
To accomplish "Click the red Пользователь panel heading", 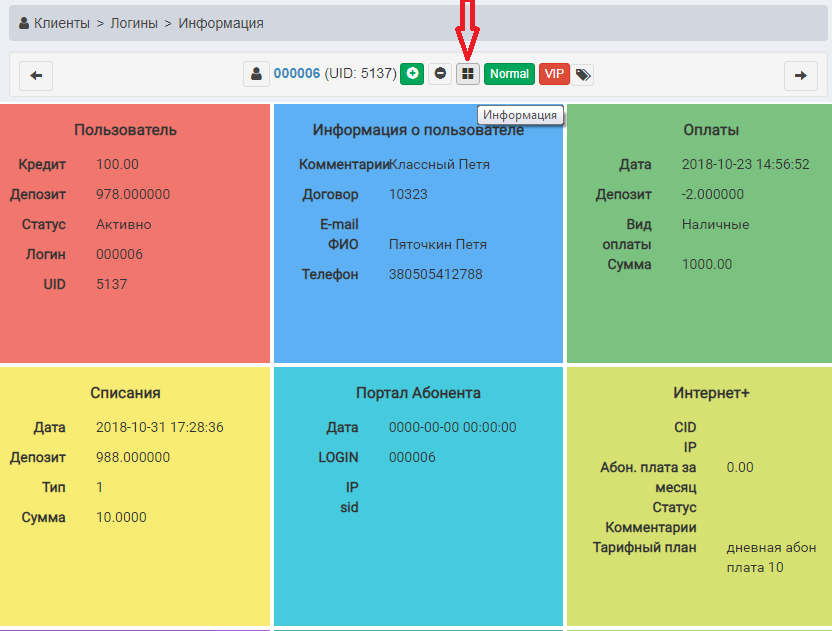I will click(x=125, y=130).
